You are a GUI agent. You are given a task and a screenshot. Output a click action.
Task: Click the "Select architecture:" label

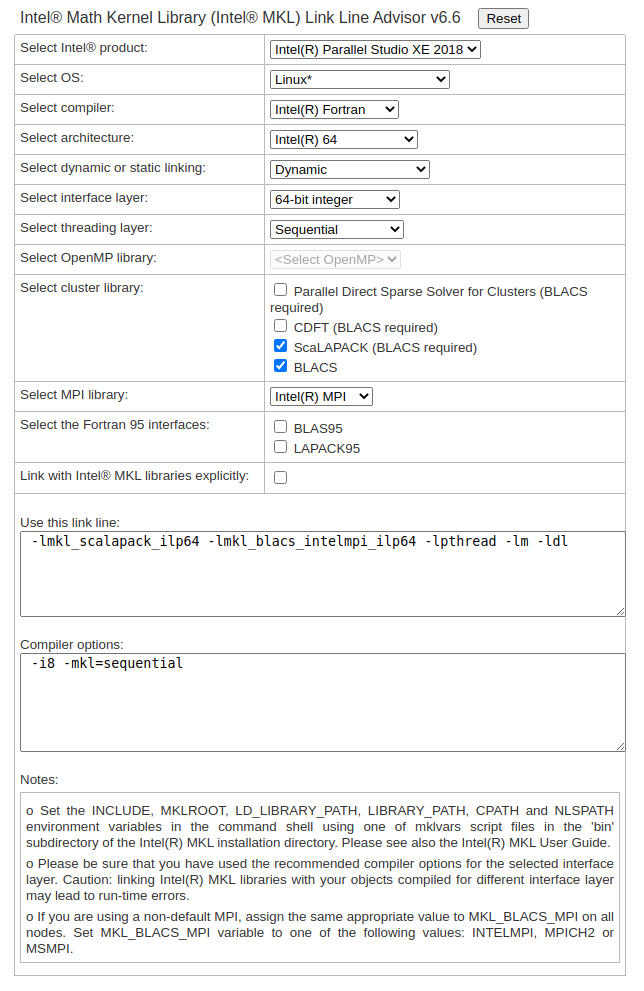pos(76,138)
